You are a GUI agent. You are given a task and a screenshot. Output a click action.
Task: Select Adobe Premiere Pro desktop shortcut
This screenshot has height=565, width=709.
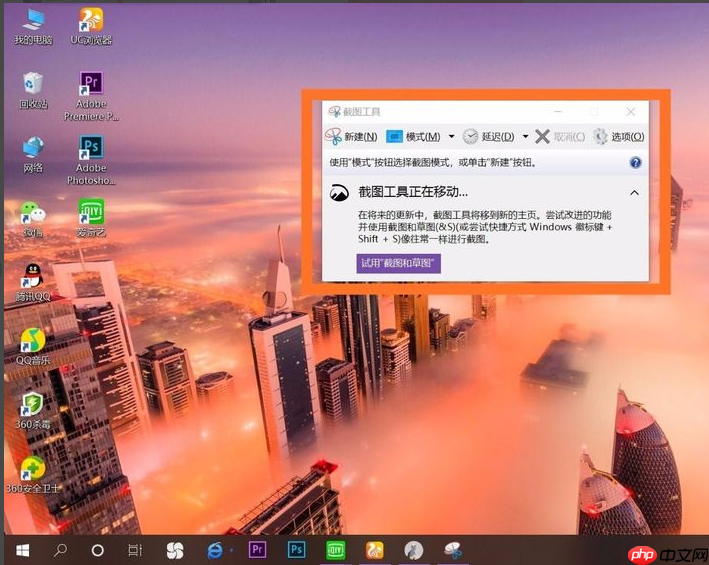[x=91, y=96]
